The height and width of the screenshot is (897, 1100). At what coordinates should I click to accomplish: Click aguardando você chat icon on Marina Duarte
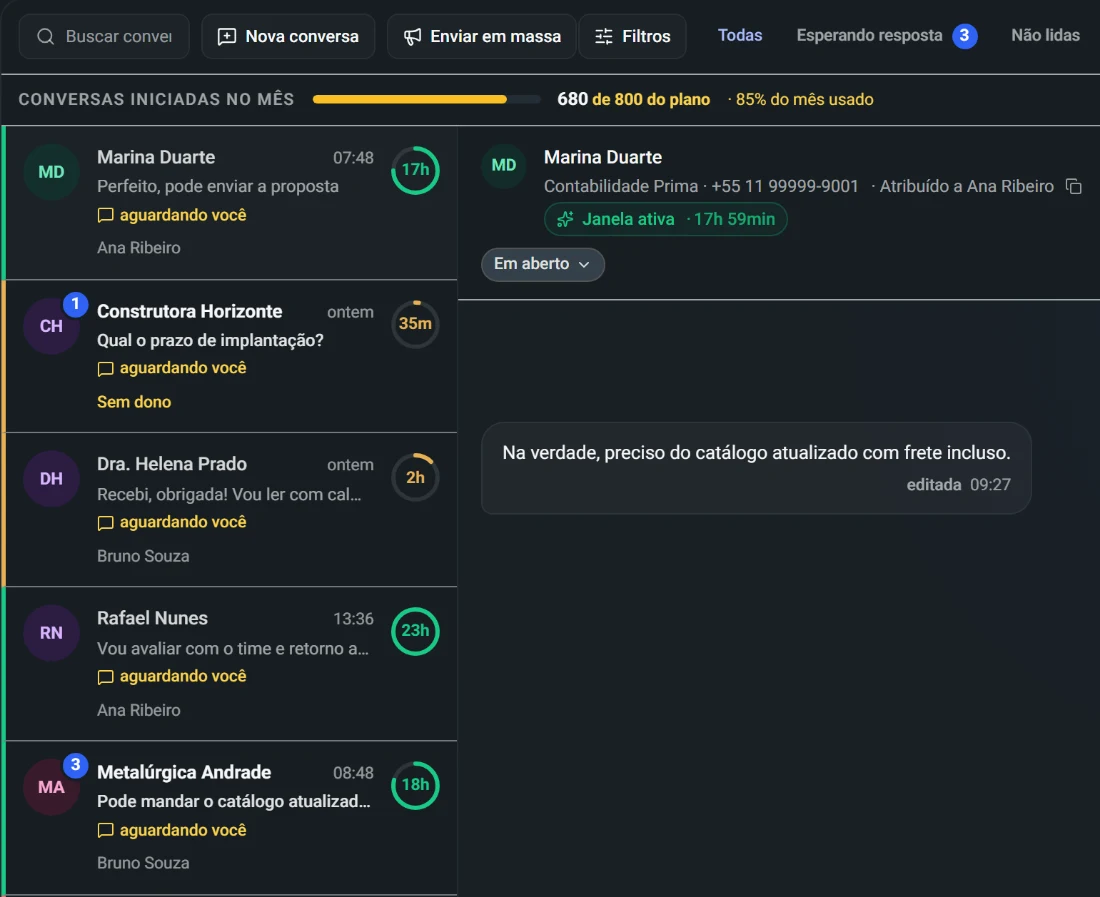coord(105,215)
